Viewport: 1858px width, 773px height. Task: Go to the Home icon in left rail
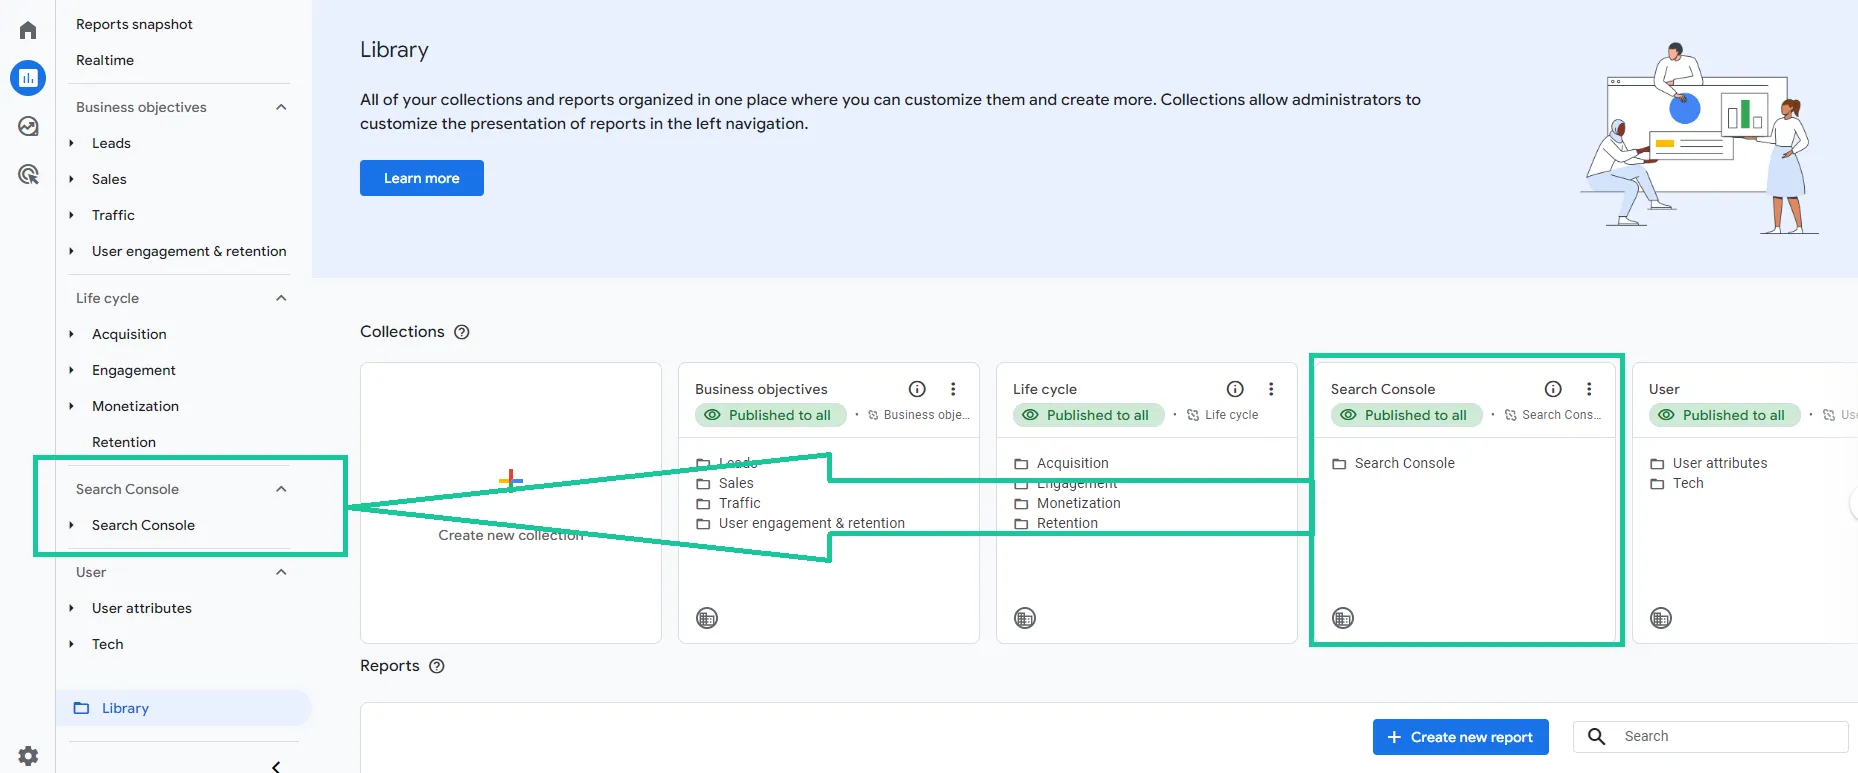28,30
